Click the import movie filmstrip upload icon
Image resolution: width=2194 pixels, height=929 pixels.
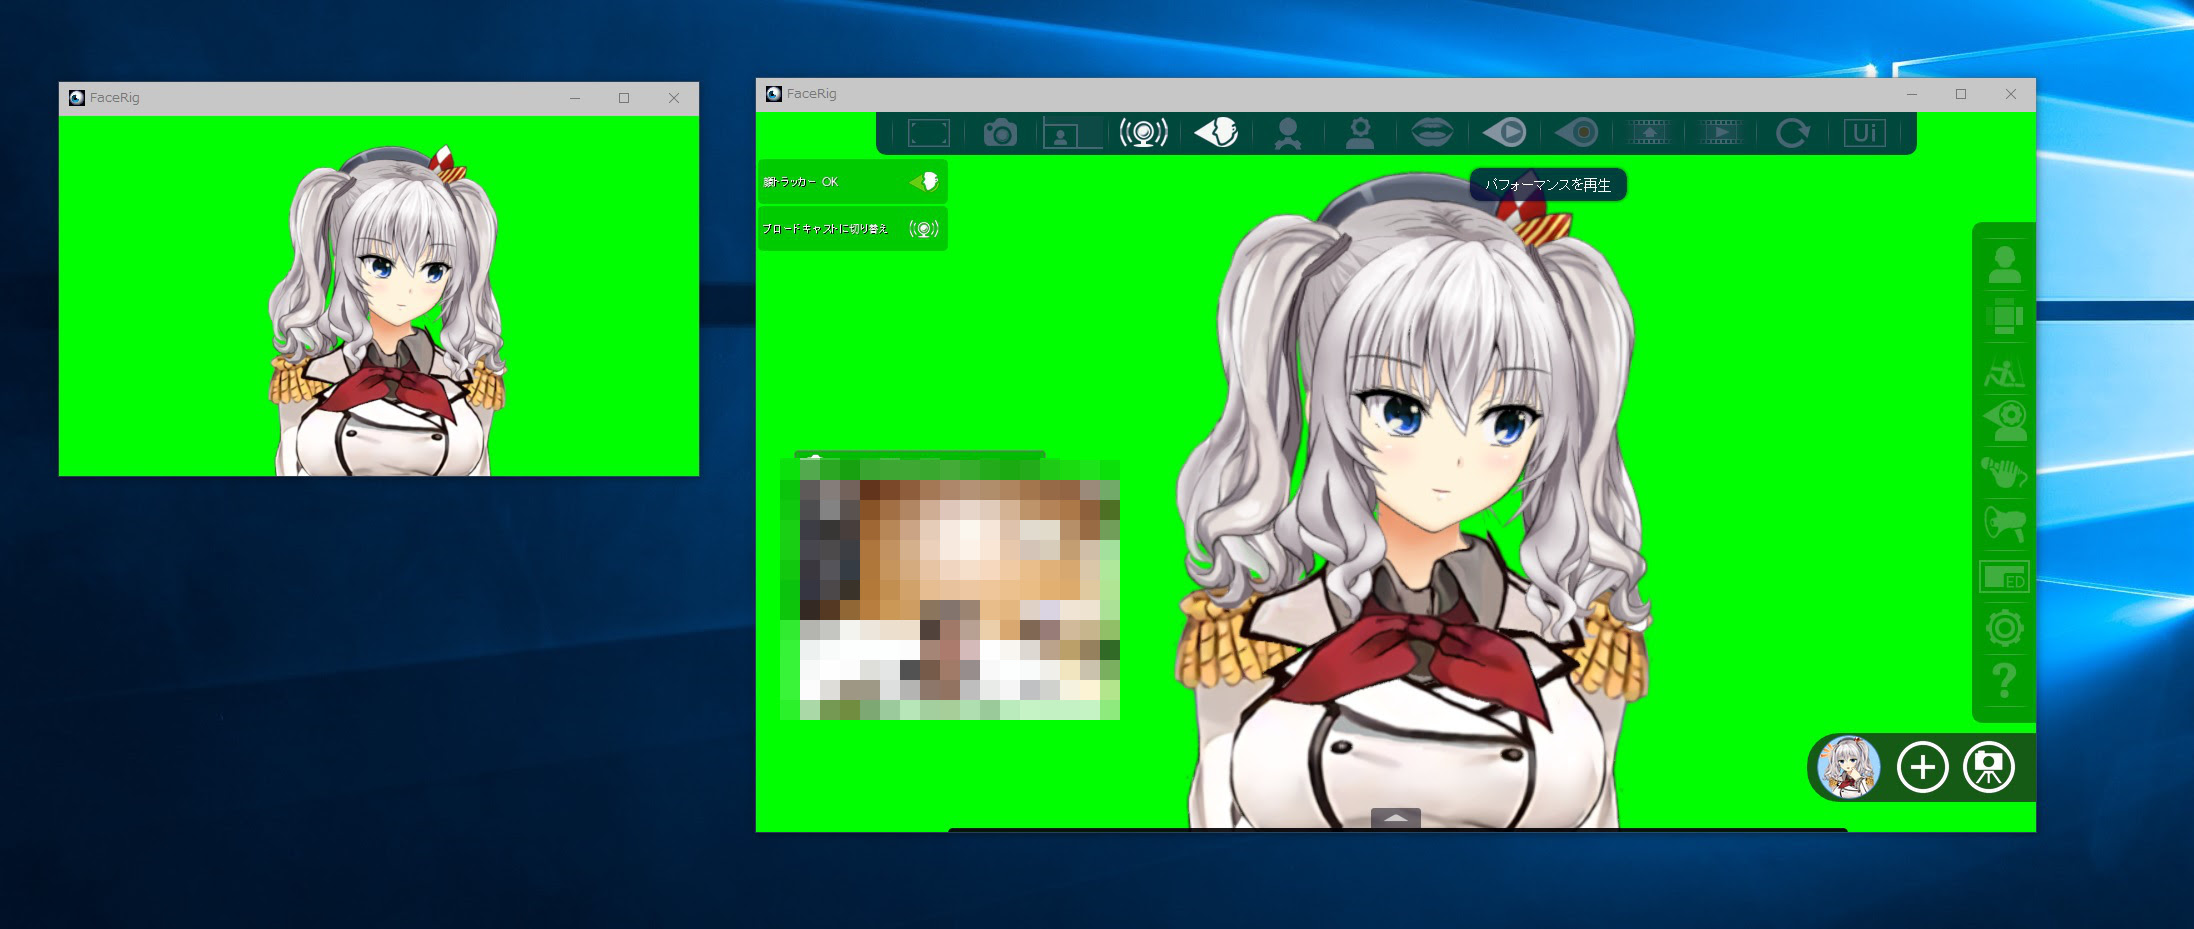(1649, 133)
